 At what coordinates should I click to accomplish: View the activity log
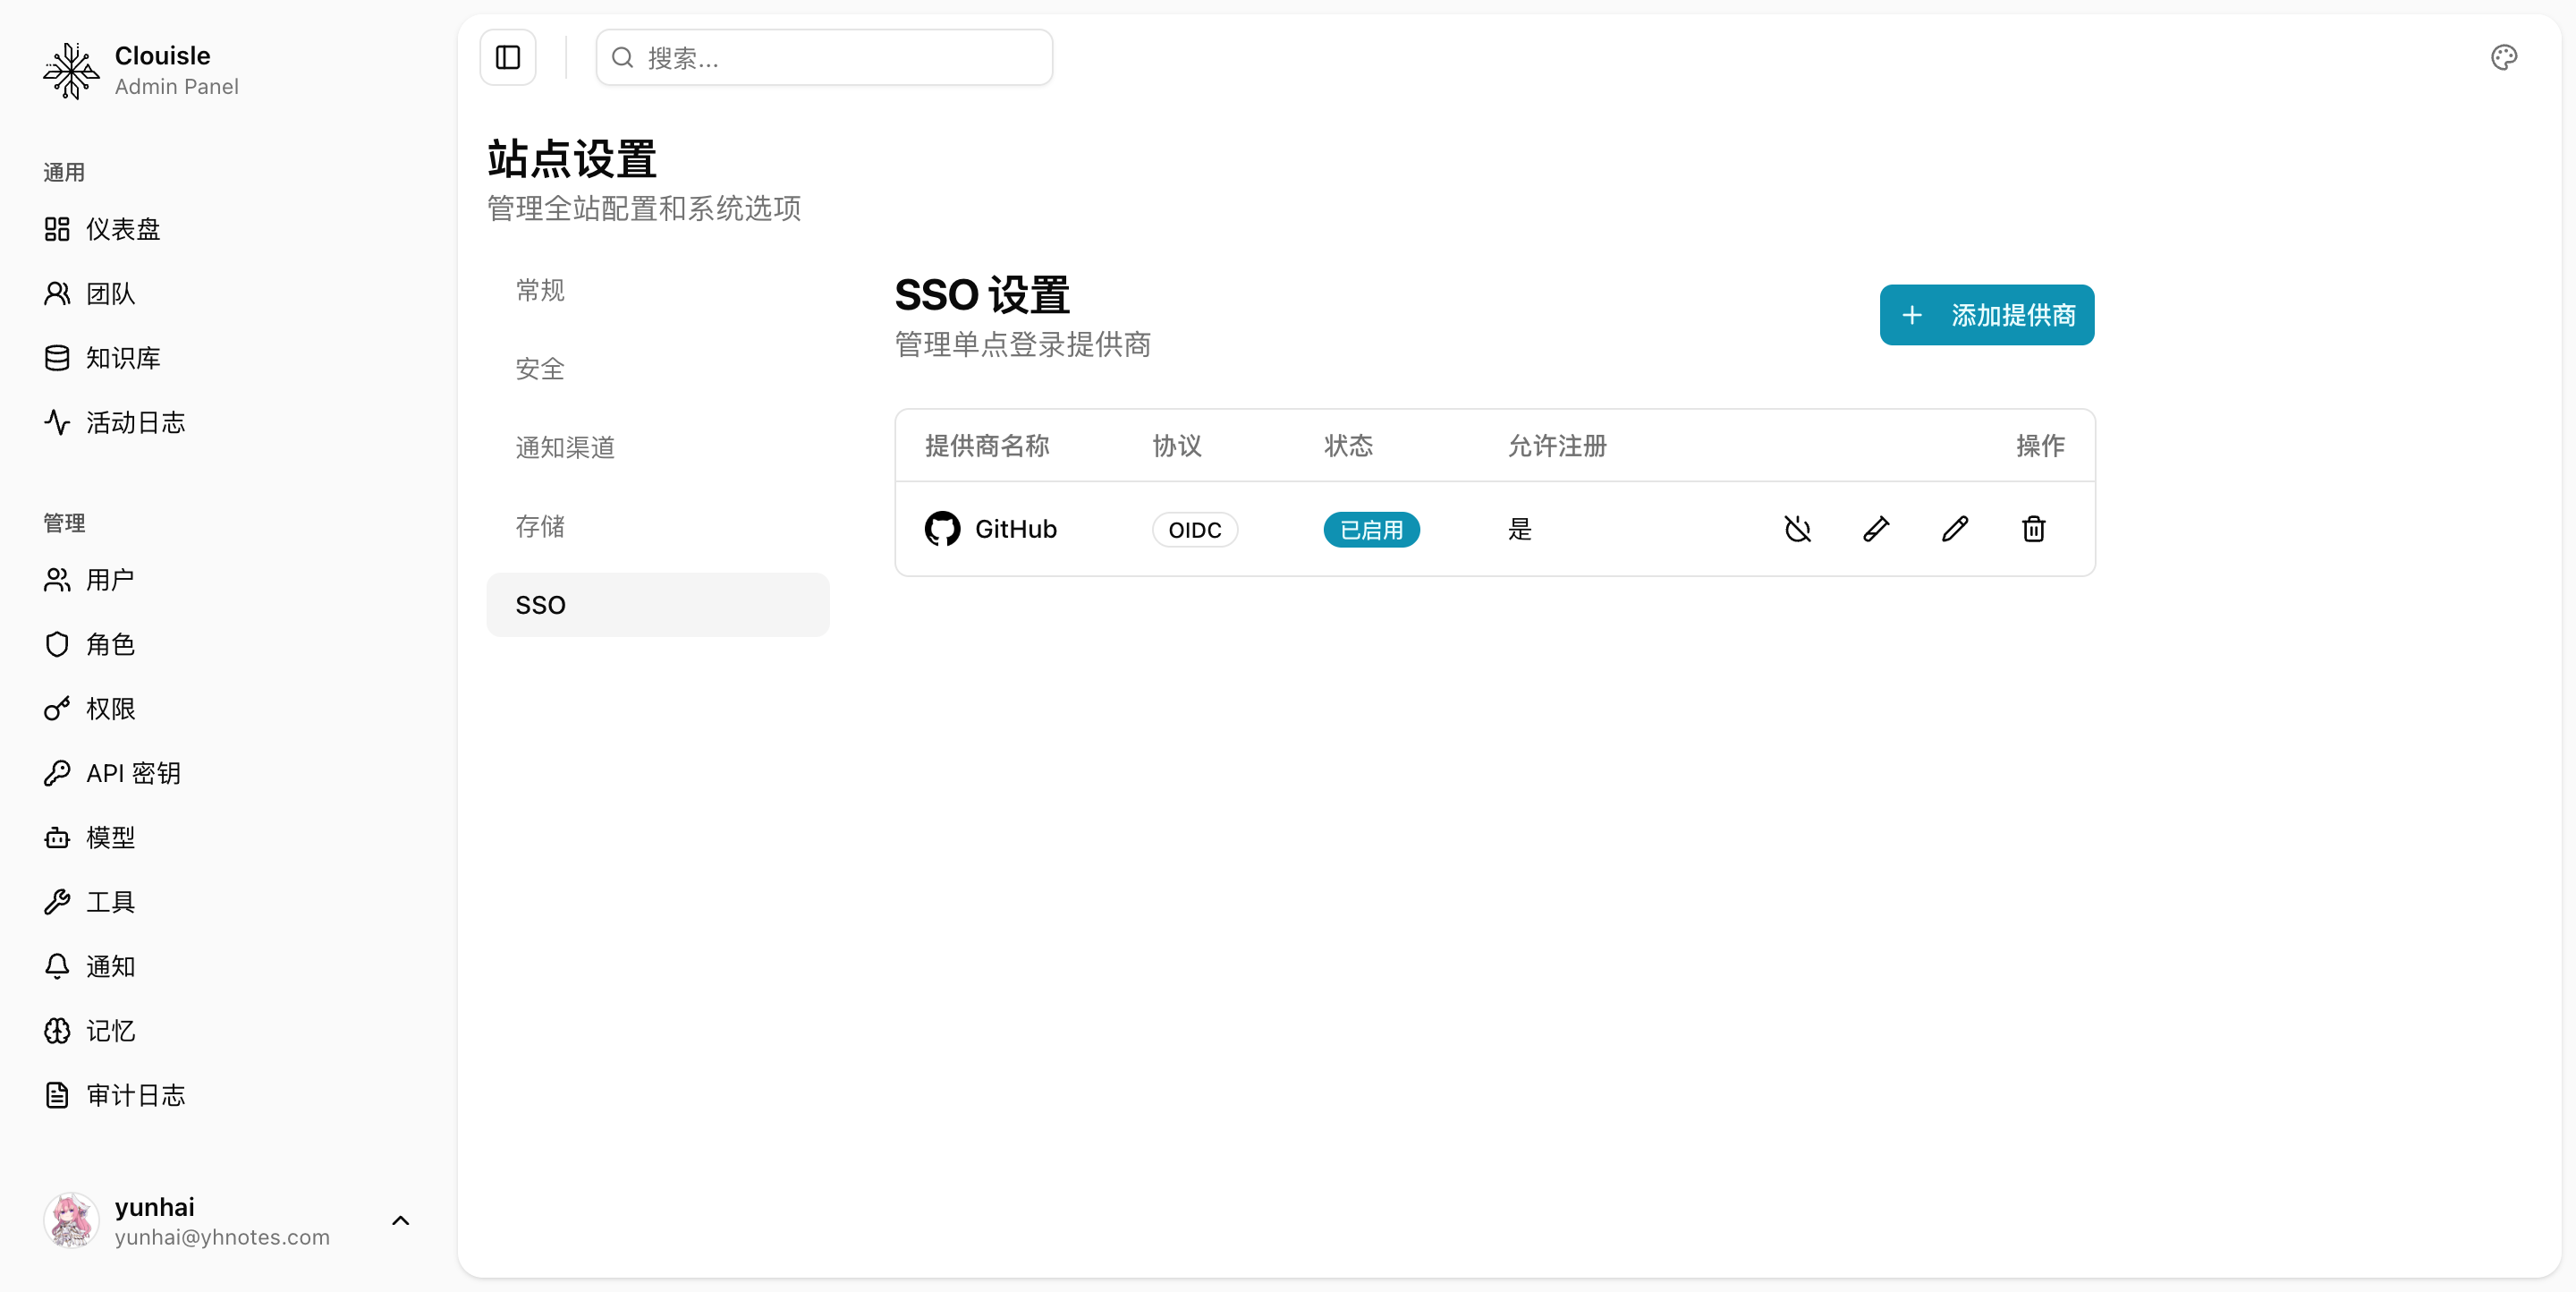(135, 422)
